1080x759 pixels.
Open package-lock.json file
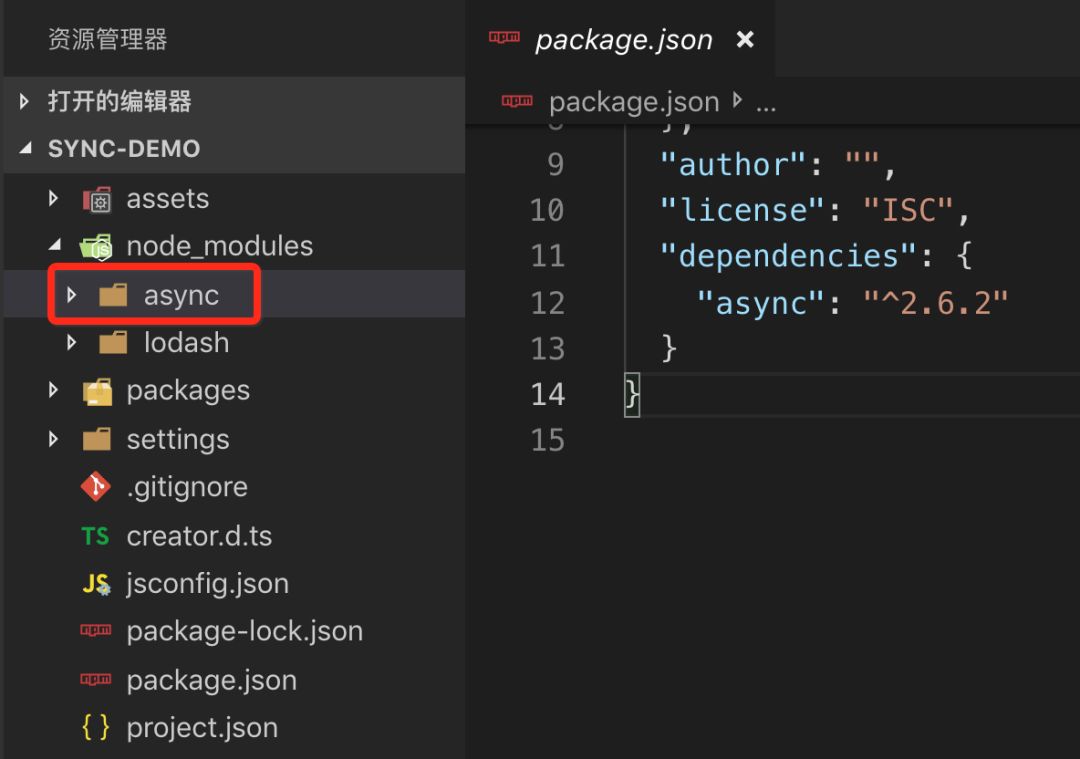[x=245, y=632]
